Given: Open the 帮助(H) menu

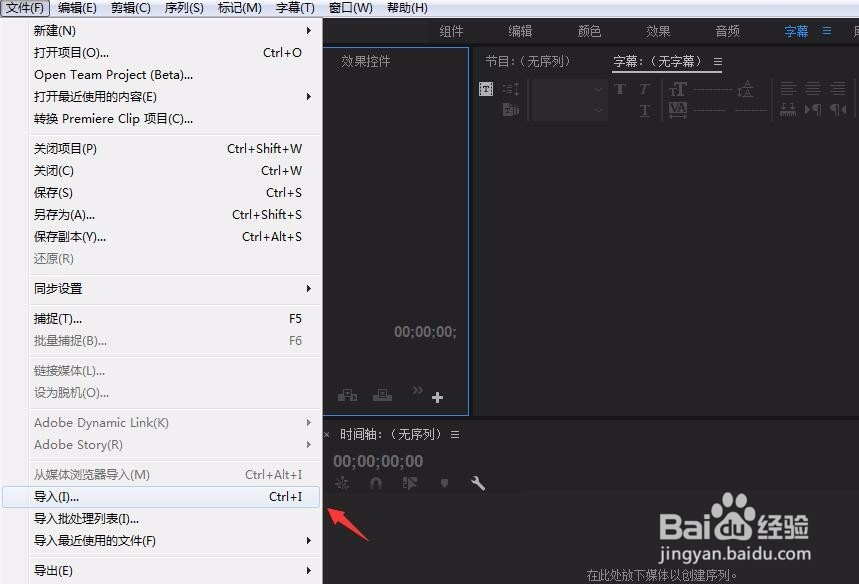Looking at the screenshot, I should [407, 8].
